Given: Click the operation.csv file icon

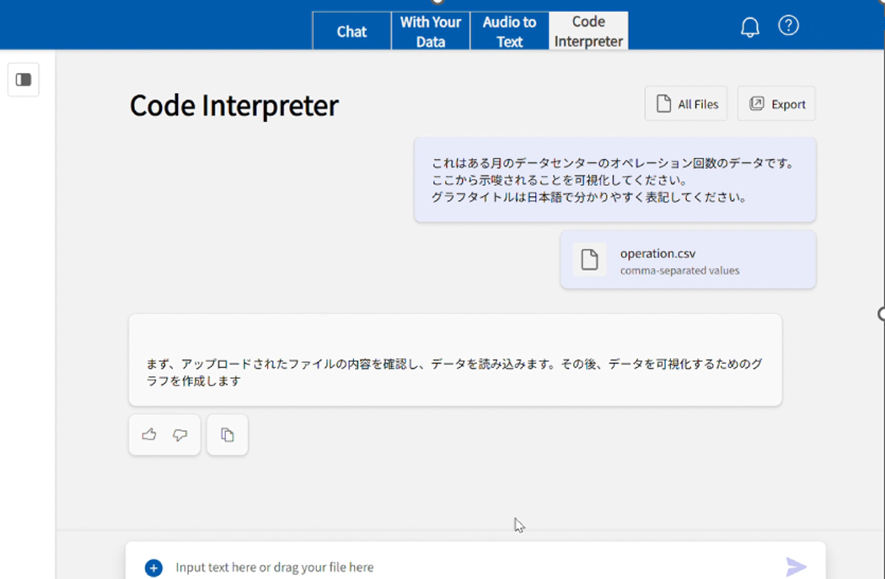Looking at the screenshot, I should point(589,260).
